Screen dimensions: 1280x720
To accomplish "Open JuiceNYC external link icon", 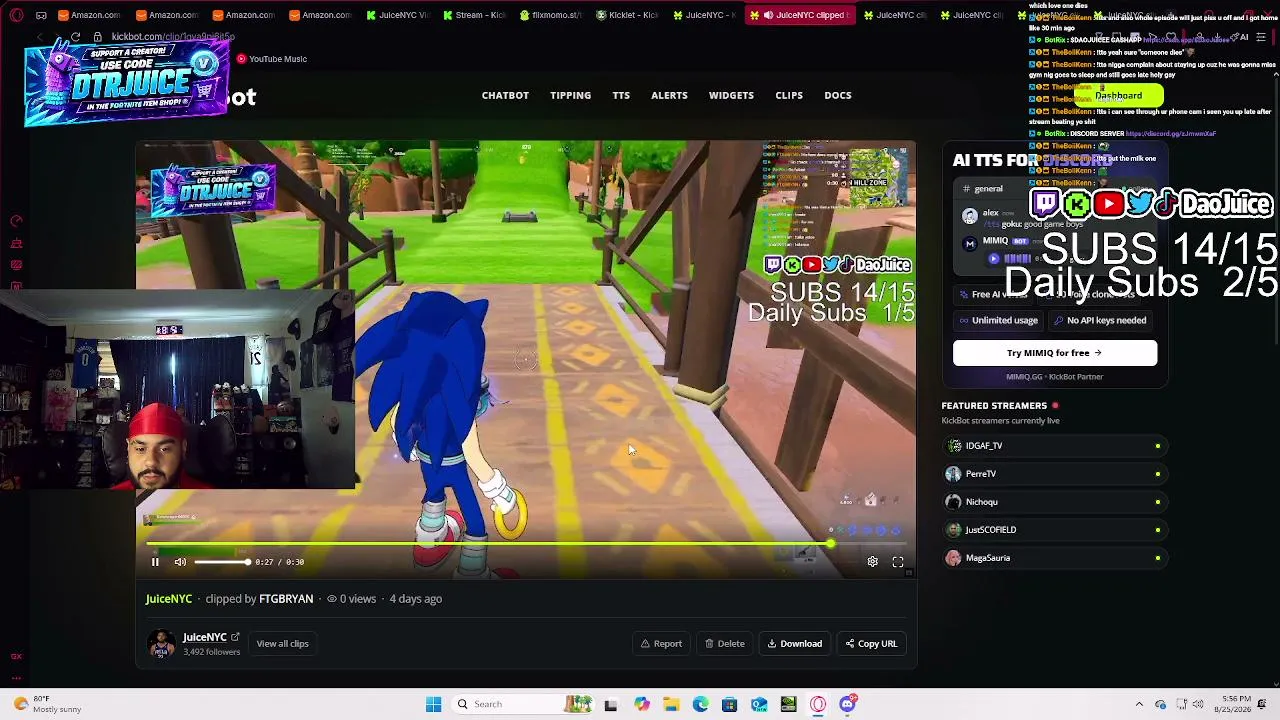I will click(235, 637).
